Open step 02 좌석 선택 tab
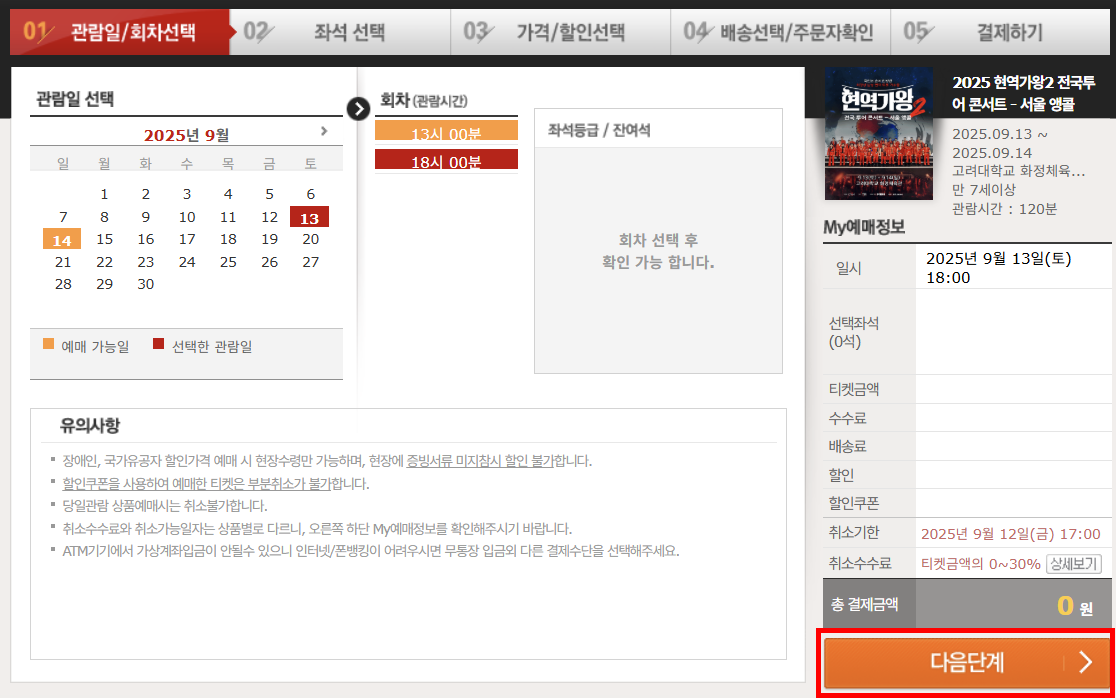 click(340, 32)
